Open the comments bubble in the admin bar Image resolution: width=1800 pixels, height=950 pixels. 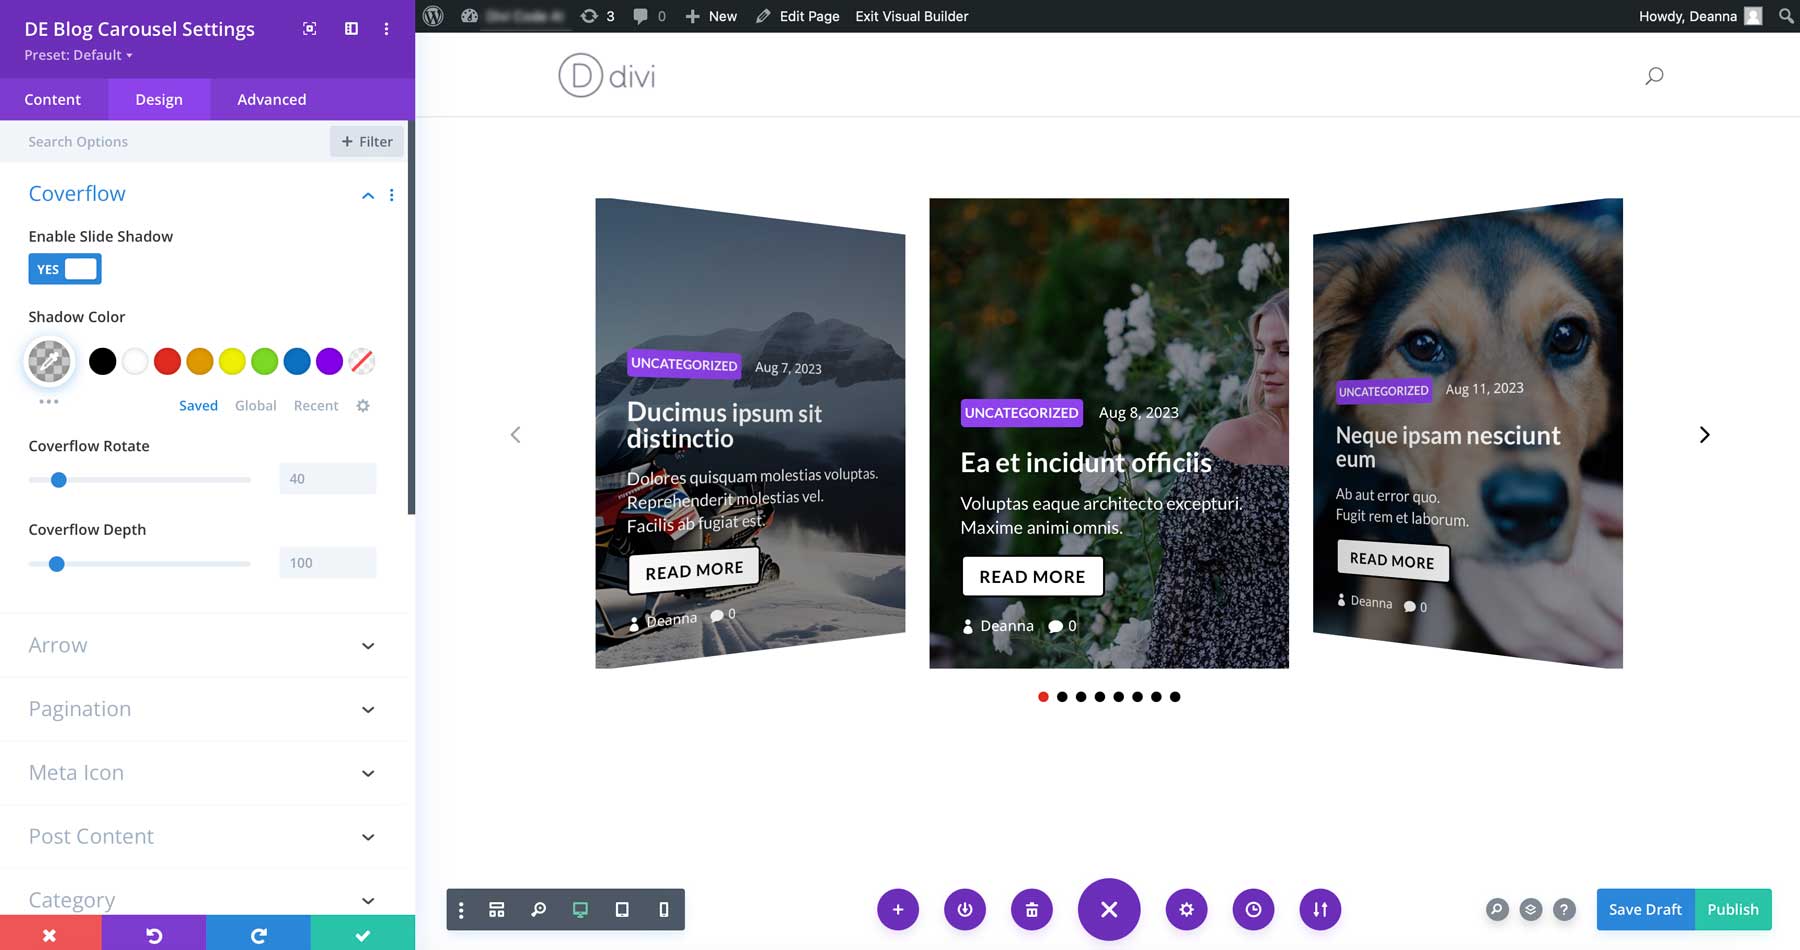point(649,16)
